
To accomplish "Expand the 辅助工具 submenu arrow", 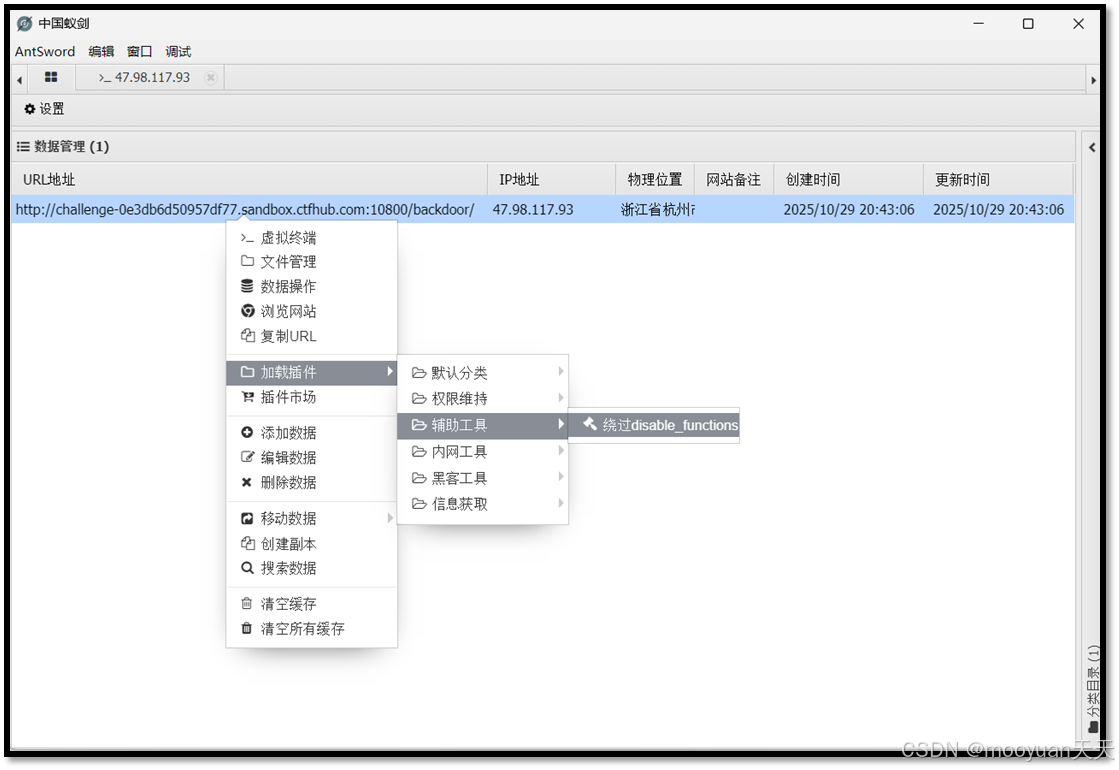I will pyautogui.click(x=561, y=425).
